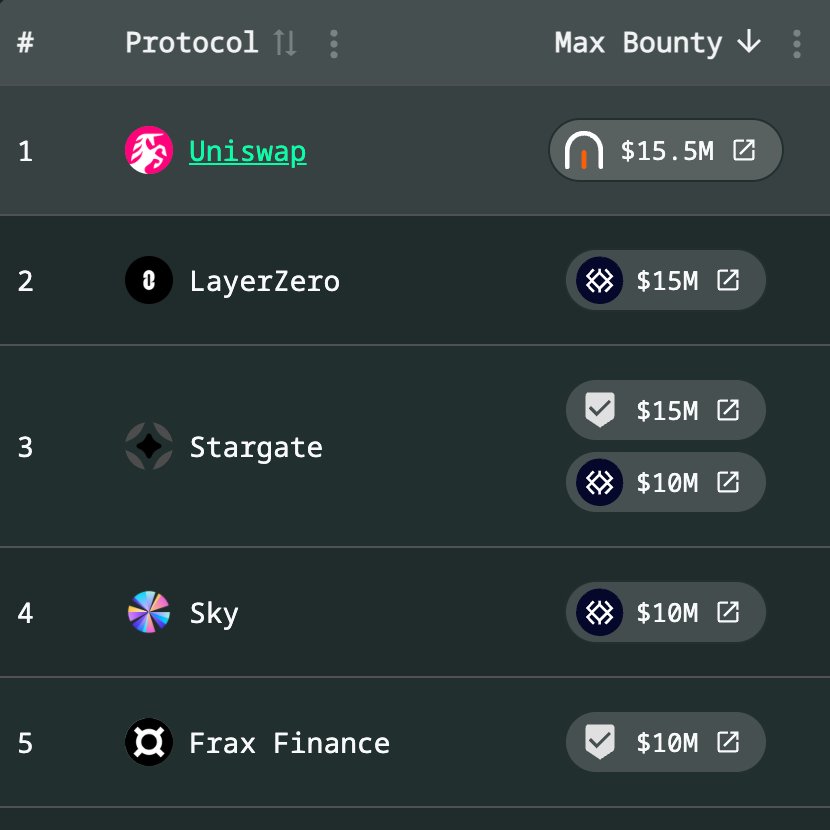The image size is (830, 830).
Task: Click the Uniswap pink unicorn logo
Action: (149, 150)
